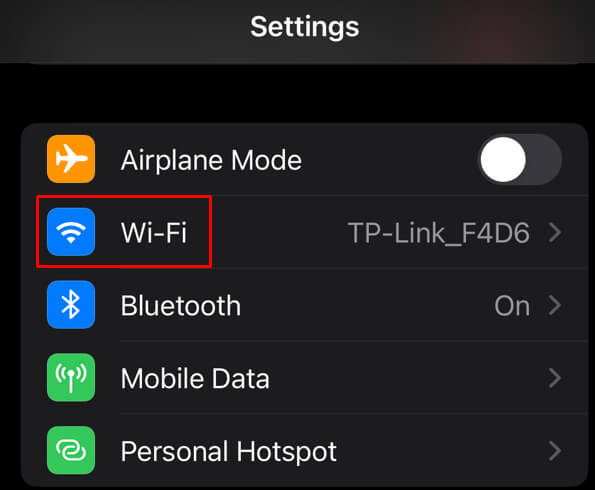Open the Bluetooth menu label
595x490 pixels.
181,306
